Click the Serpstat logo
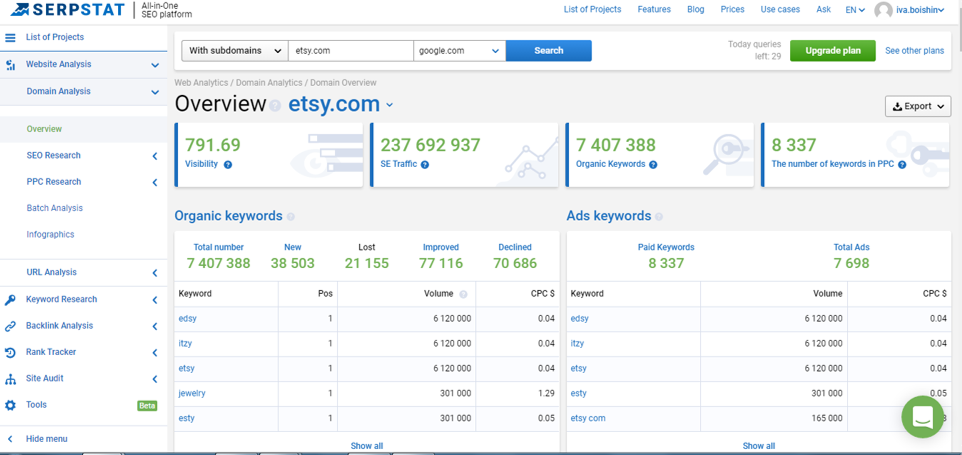Screen dimensions: 962x455 click(67, 10)
